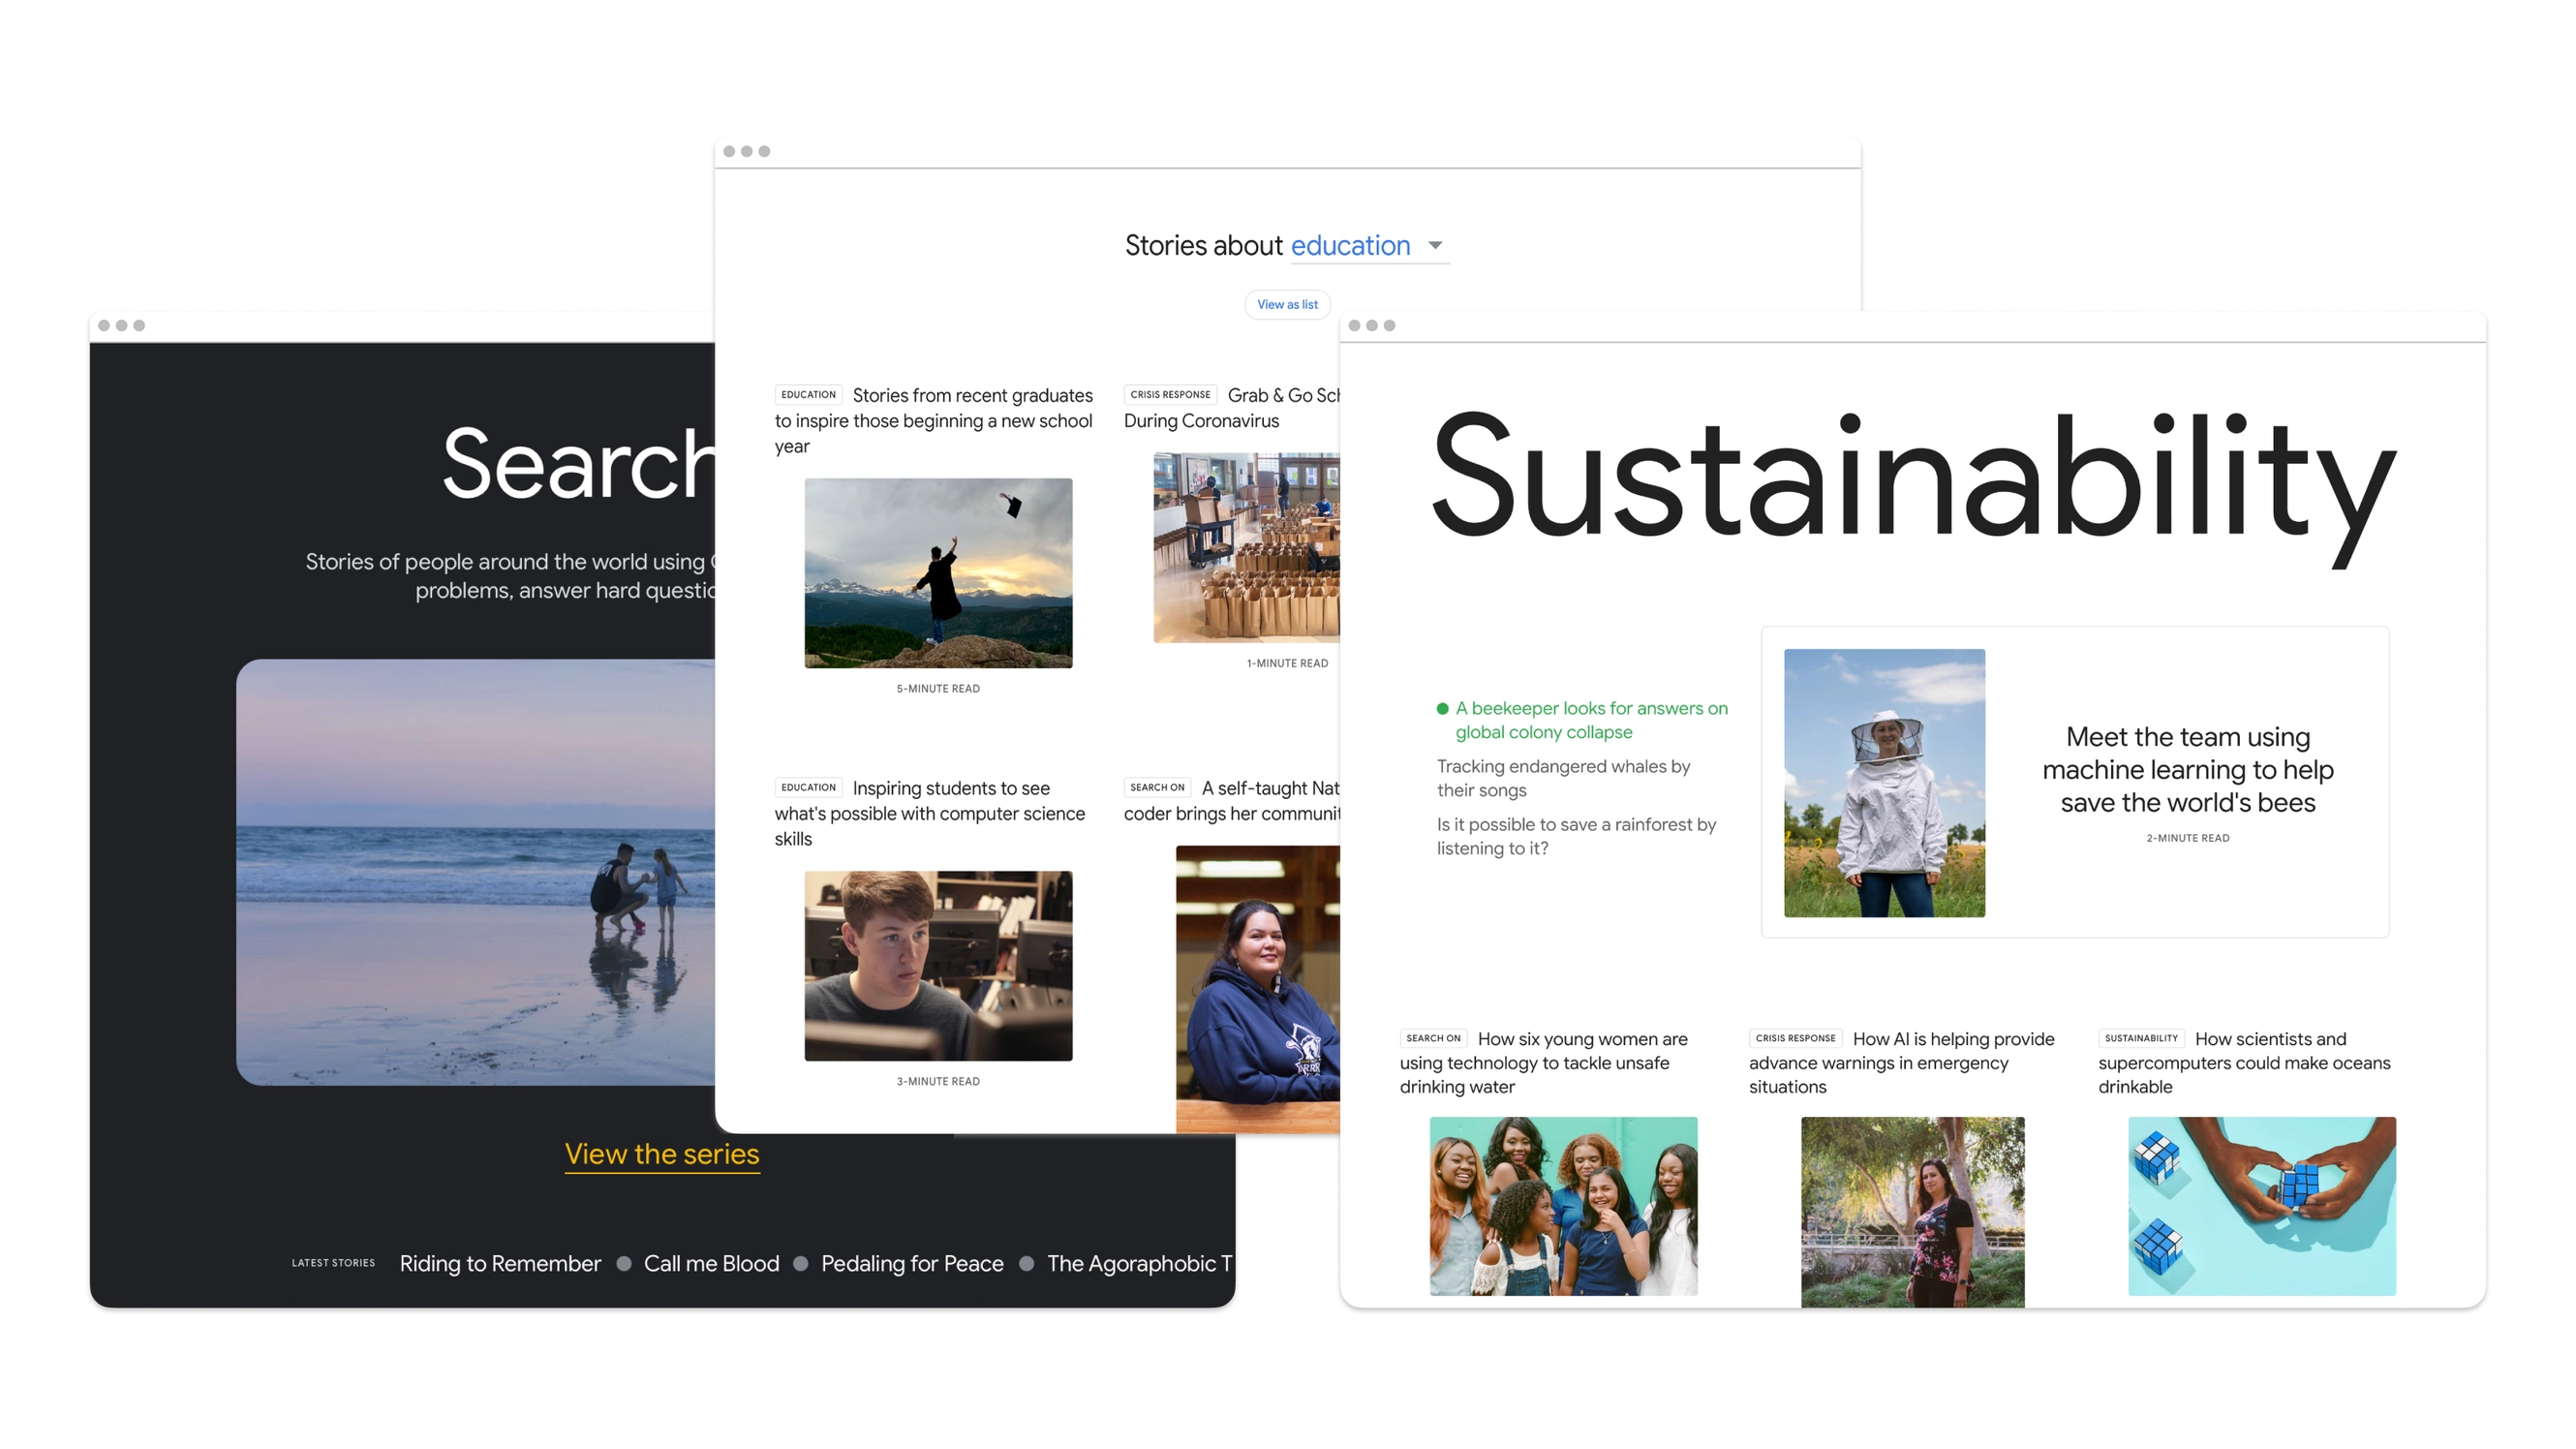Open the blue Rubik's cube thumbnail
This screenshot has height=1449, width=2576.
tap(2261, 1206)
